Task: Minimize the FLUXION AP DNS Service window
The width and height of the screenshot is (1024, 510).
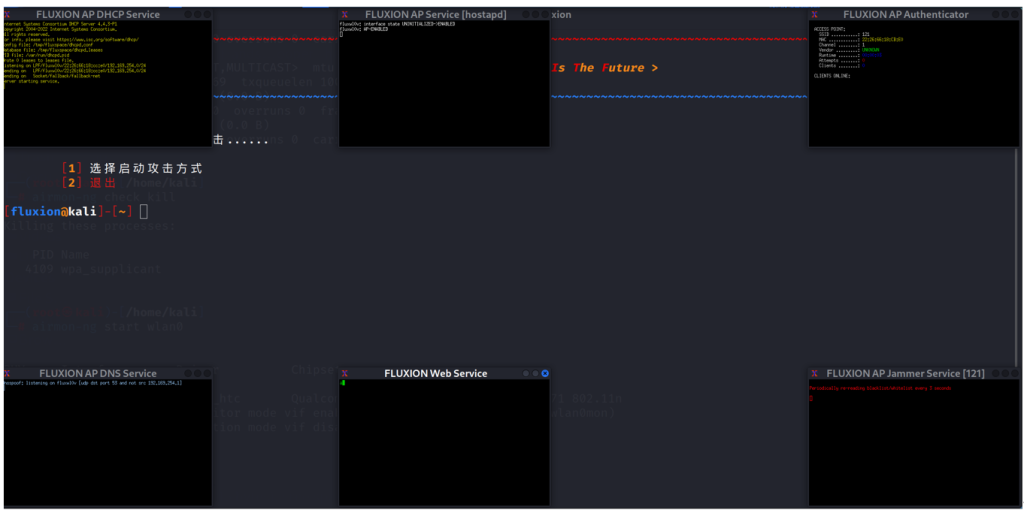Action: click(x=188, y=374)
